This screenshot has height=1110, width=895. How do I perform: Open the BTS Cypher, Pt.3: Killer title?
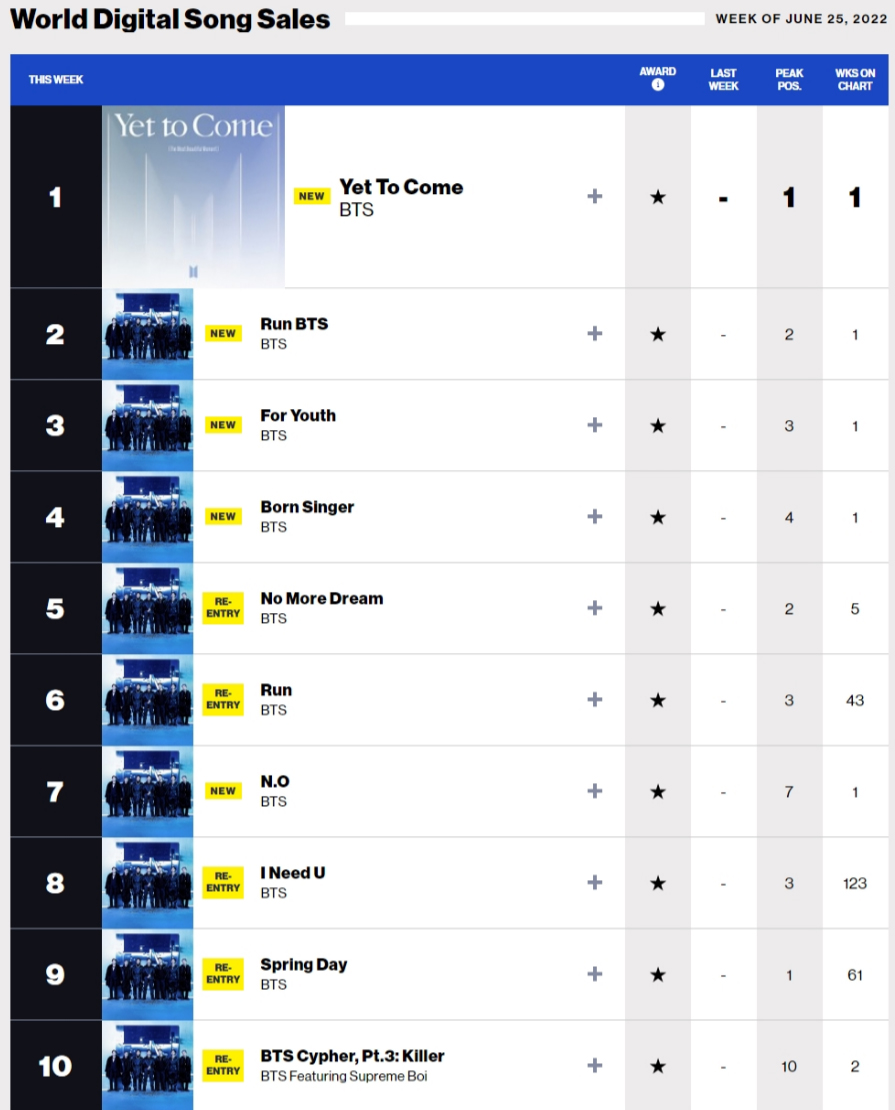point(352,1056)
